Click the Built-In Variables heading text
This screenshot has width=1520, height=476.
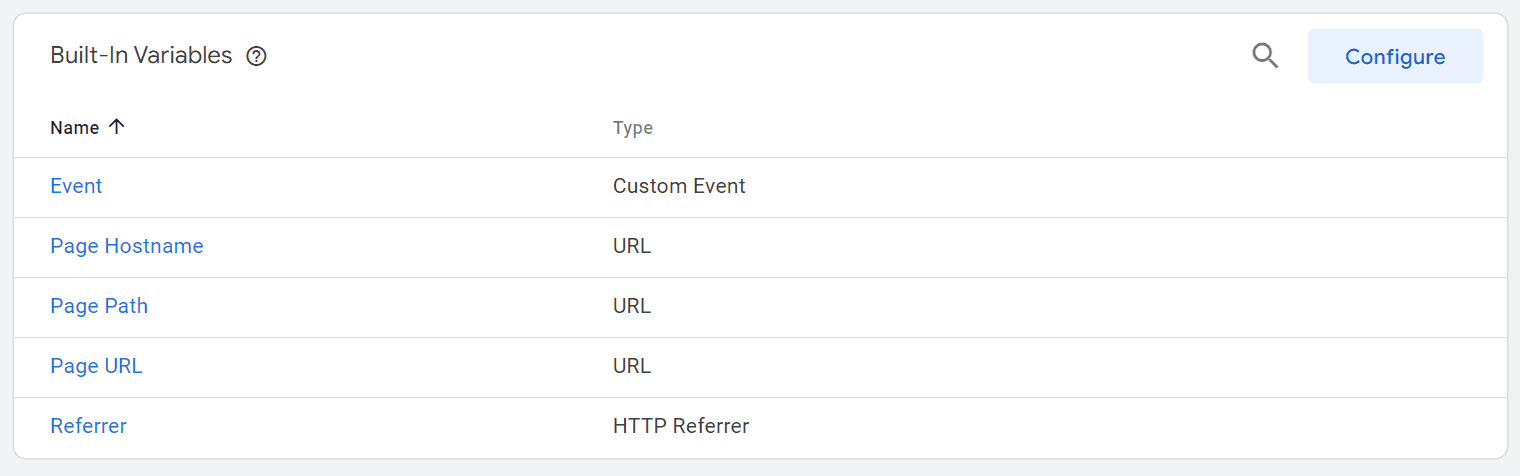(x=141, y=56)
